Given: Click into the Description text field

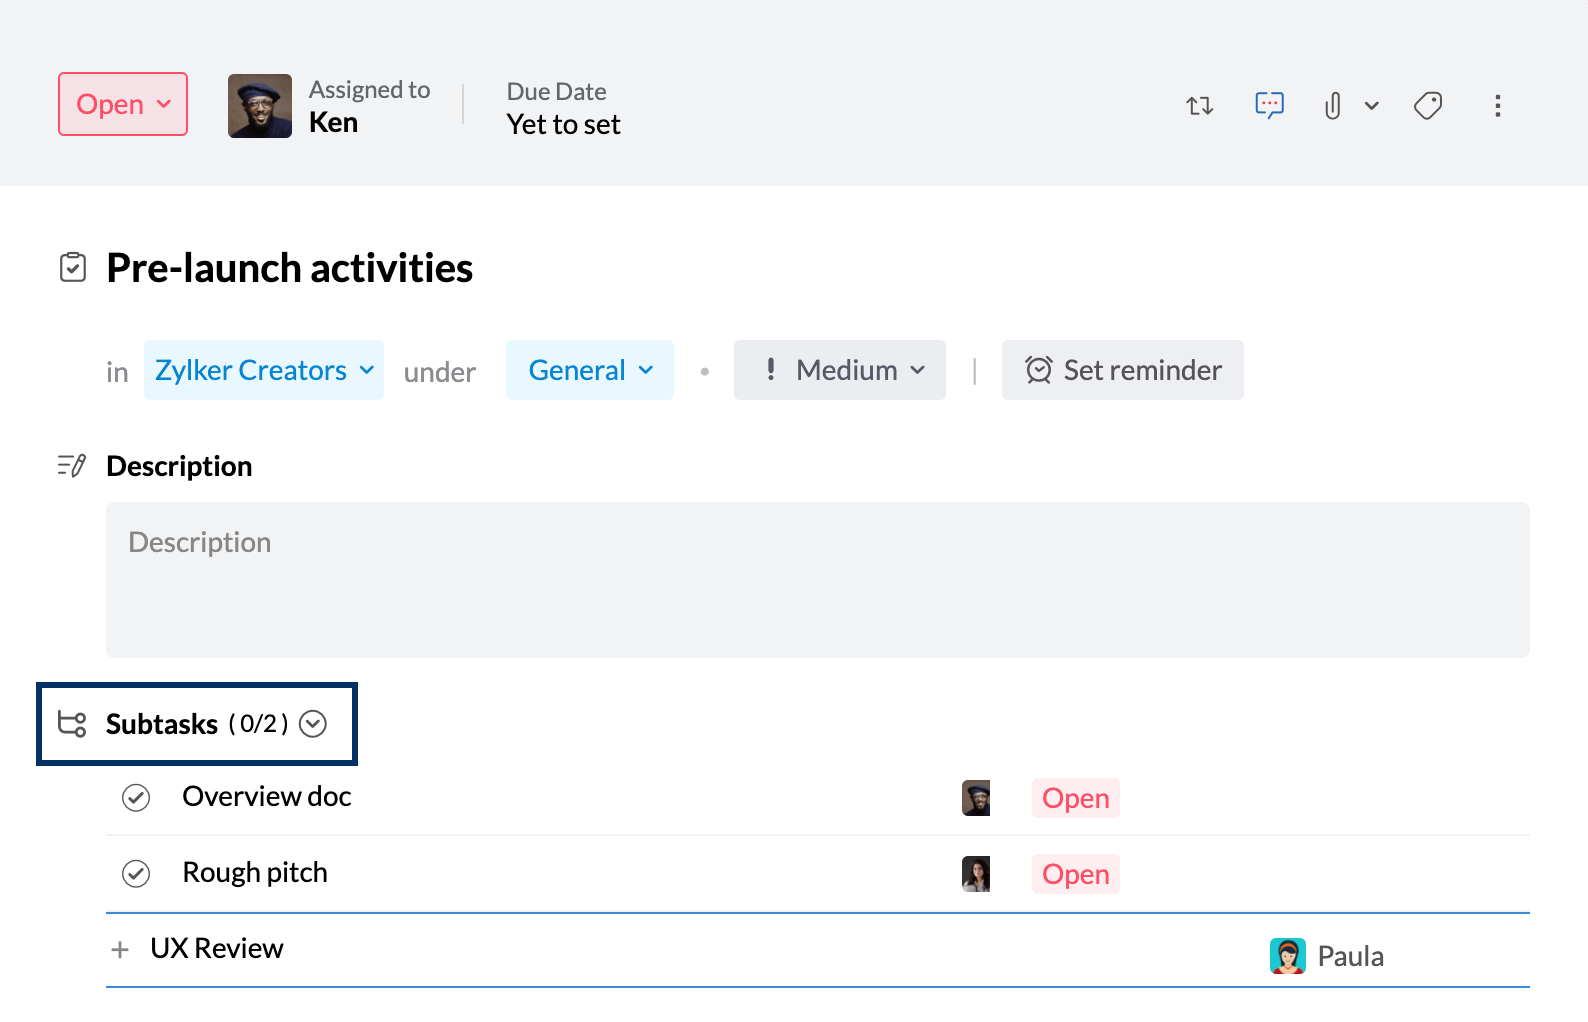Looking at the screenshot, I should (x=818, y=580).
